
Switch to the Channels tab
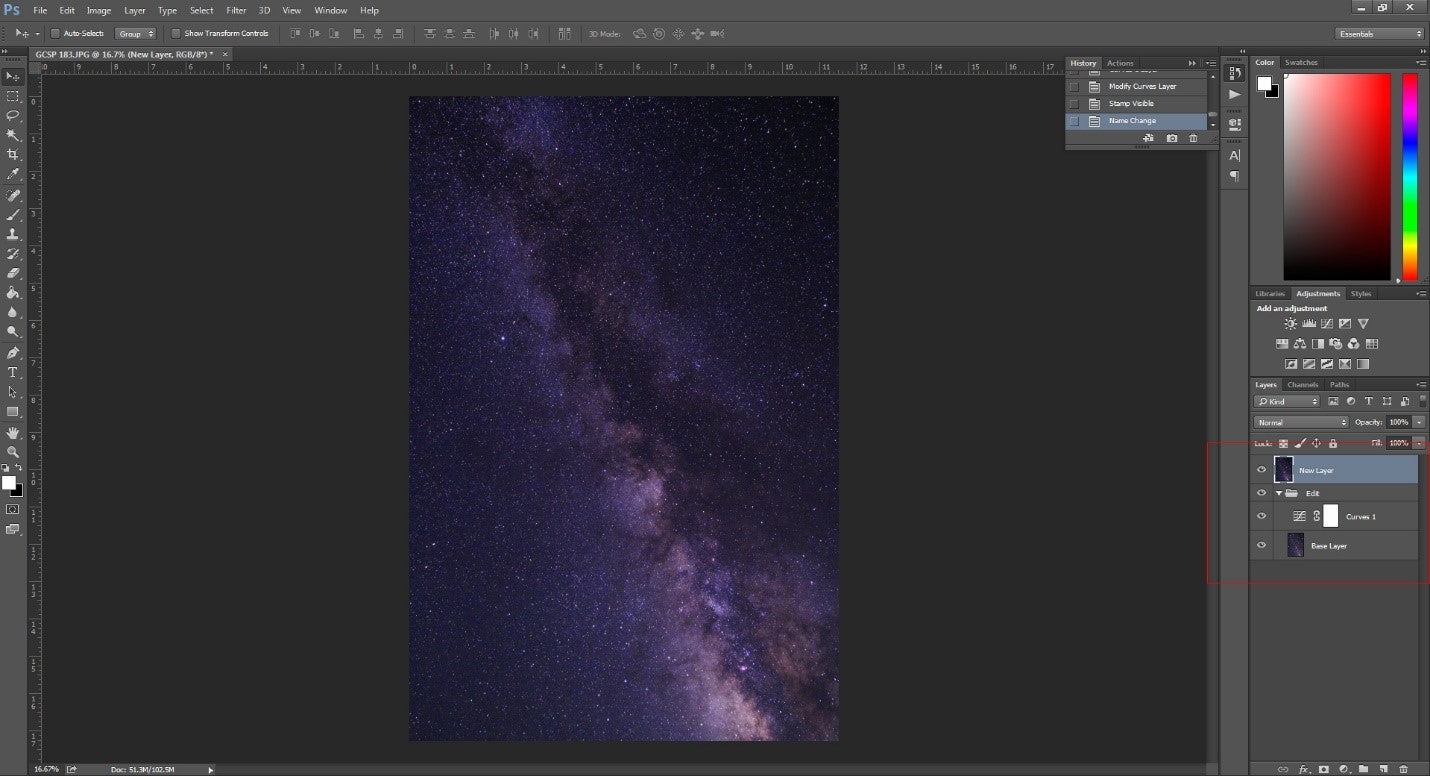[x=1302, y=385]
